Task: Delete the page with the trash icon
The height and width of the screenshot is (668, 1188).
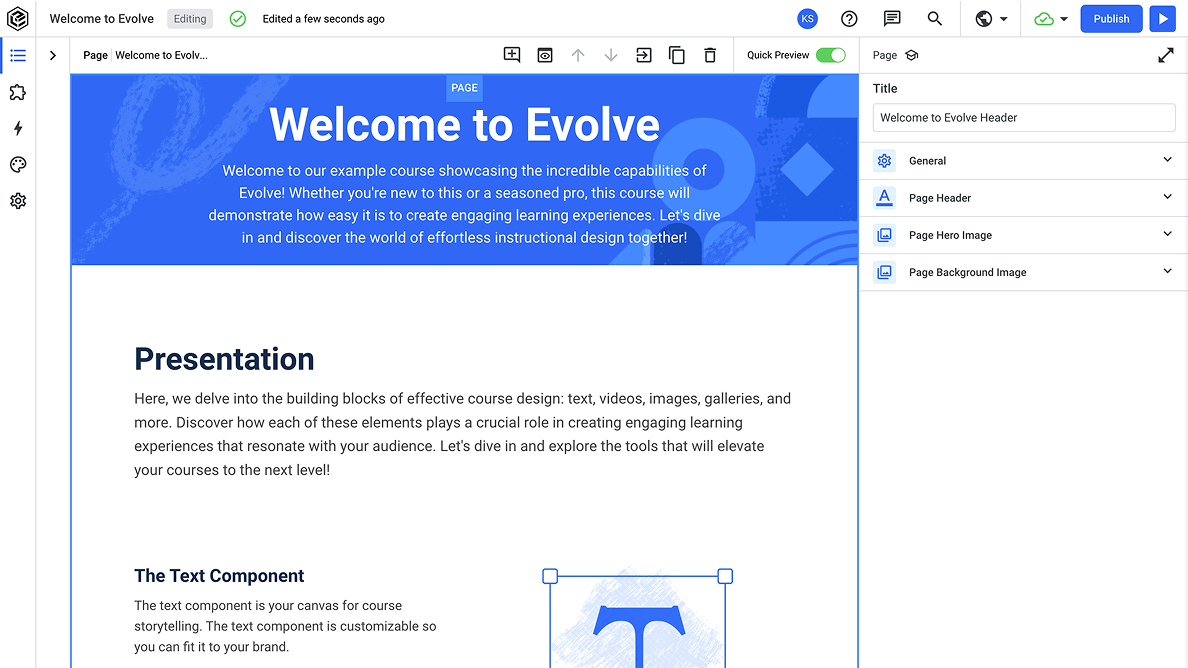Action: (710, 55)
